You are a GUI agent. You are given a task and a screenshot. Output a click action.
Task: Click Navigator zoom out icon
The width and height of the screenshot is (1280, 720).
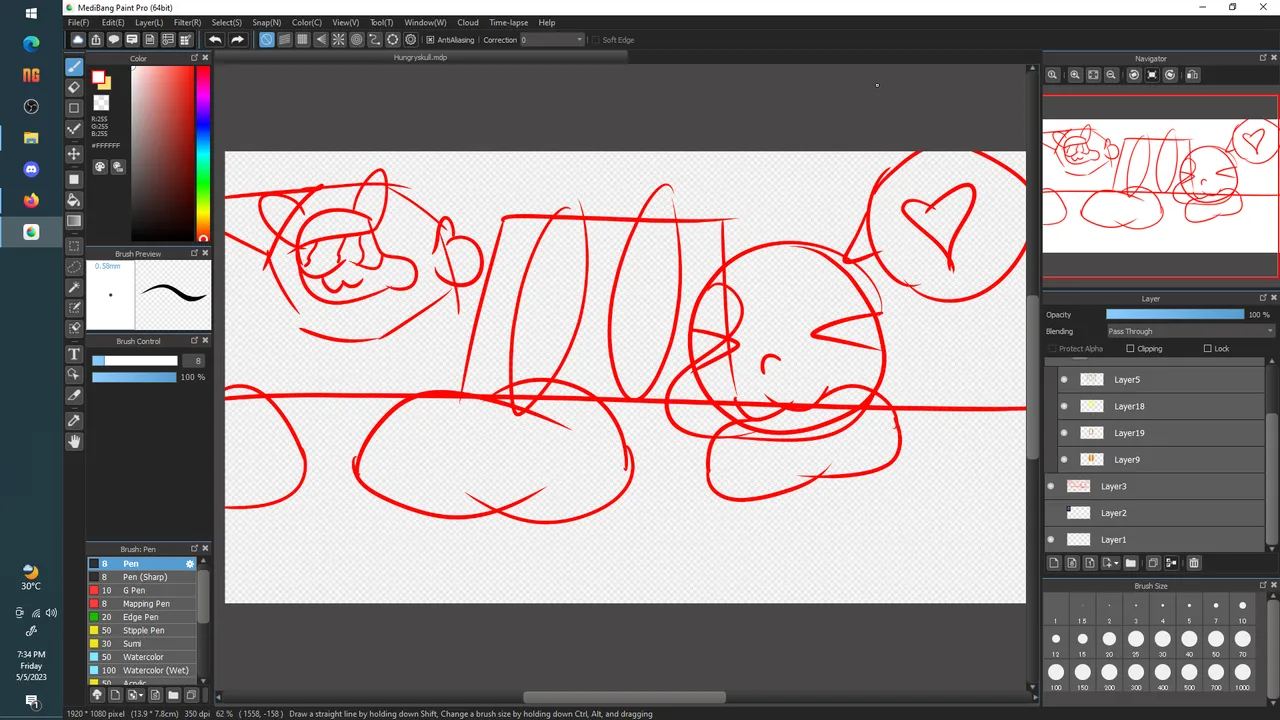(x=1111, y=75)
